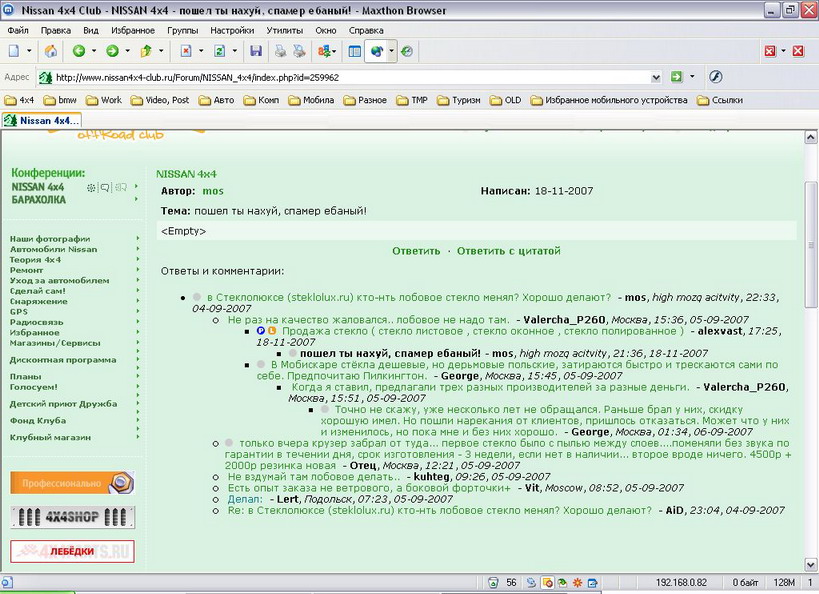Stop loading with red X page icon
Image resolution: width=819 pixels, height=594 pixels.
pos(186,51)
